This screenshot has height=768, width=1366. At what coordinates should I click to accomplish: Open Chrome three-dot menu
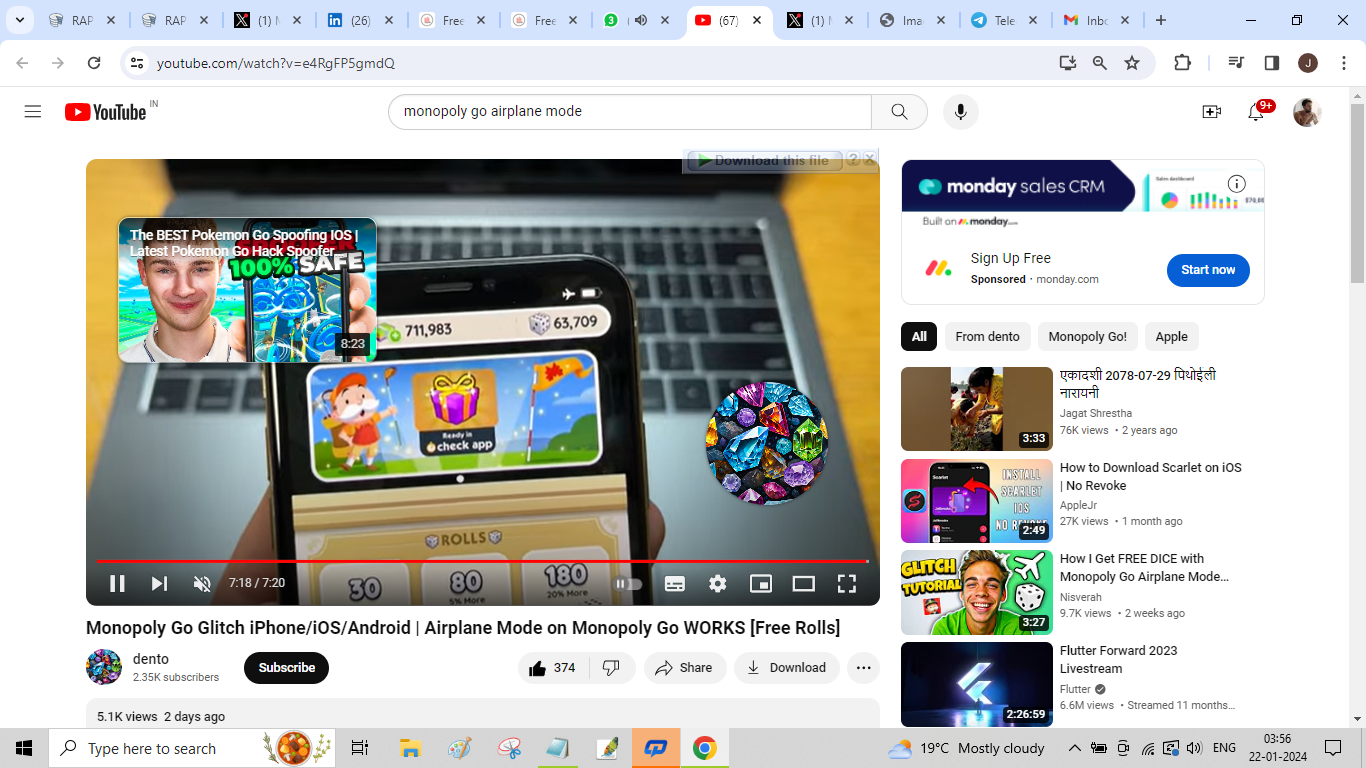(1342, 63)
